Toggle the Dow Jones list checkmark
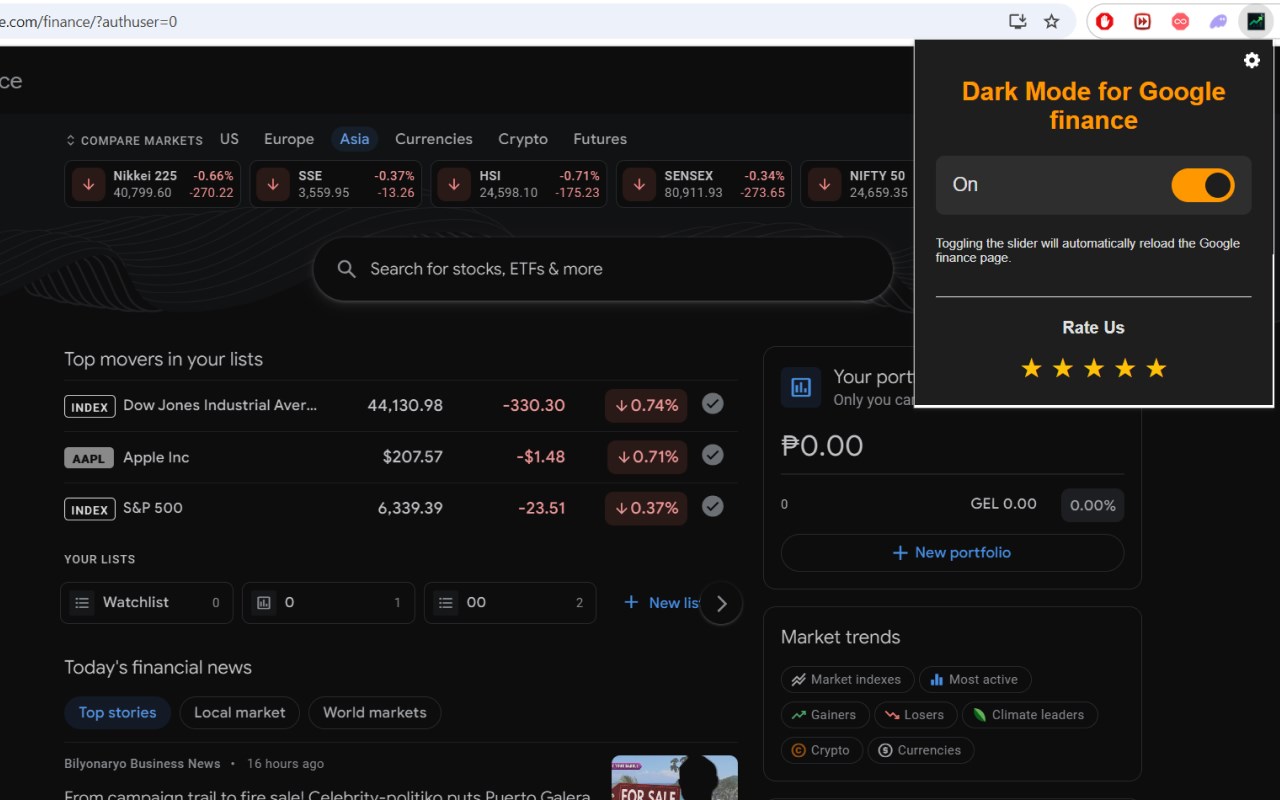Screen dimensions: 1280x800 [712, 403]
